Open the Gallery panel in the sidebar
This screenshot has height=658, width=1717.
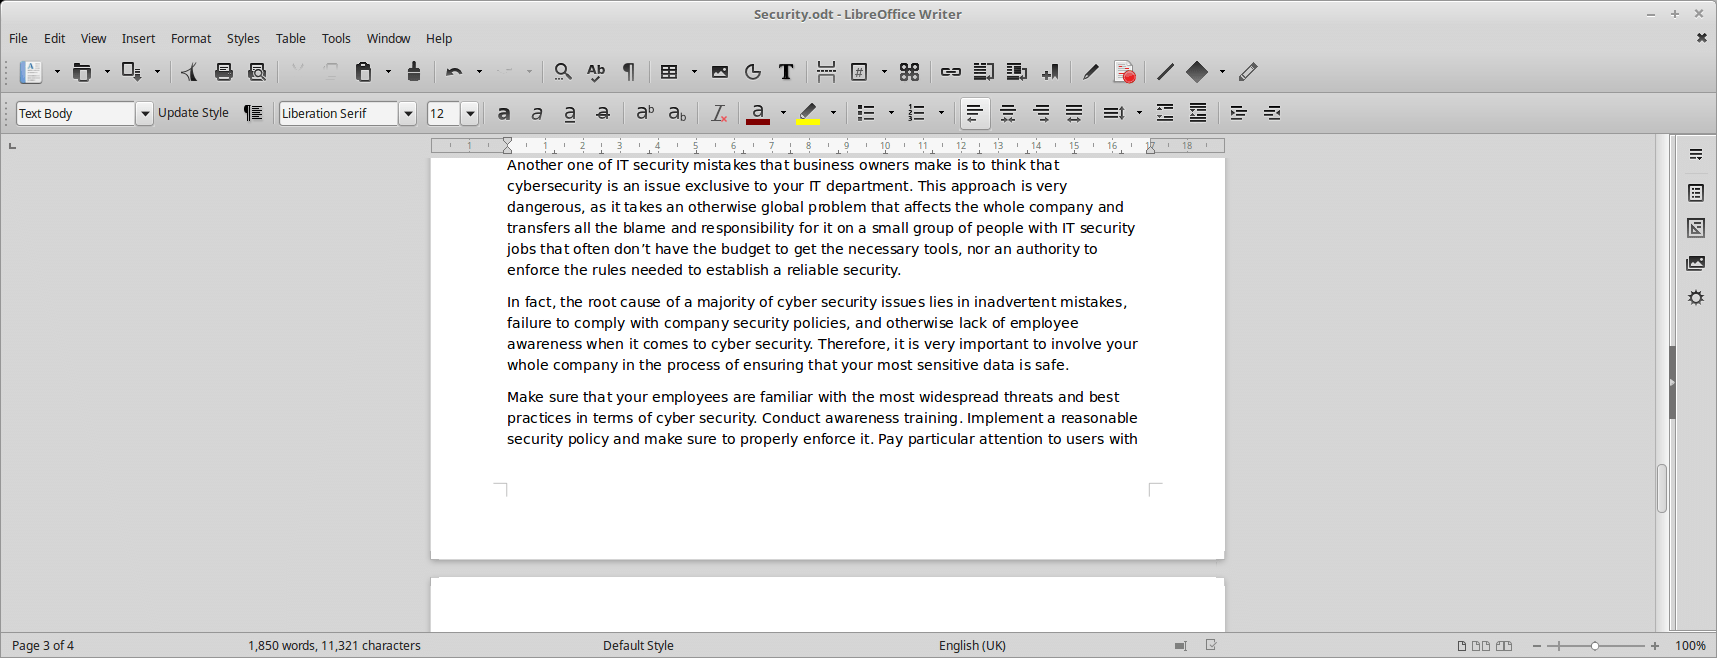click(1696, 263)
